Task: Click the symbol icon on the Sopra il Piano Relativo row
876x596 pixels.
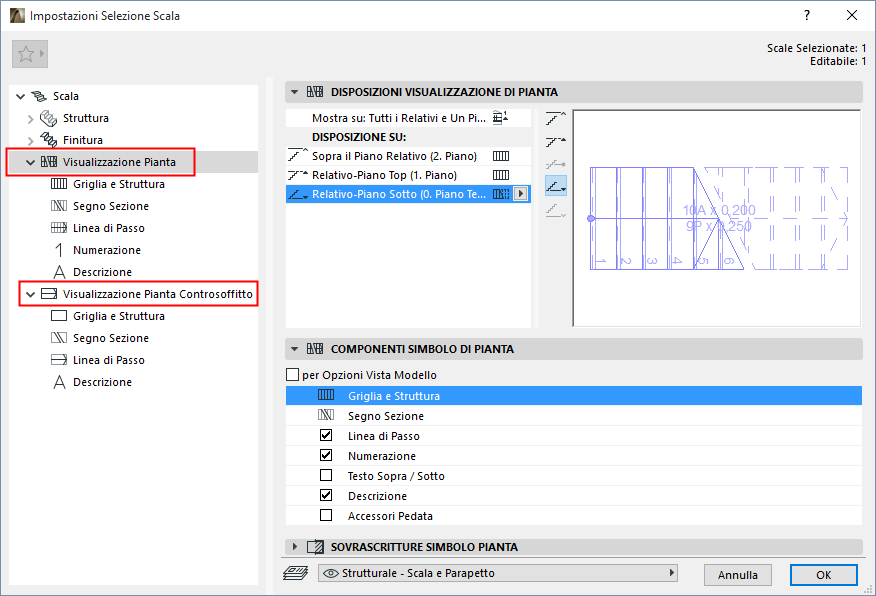Action: (x=501, y=156)
